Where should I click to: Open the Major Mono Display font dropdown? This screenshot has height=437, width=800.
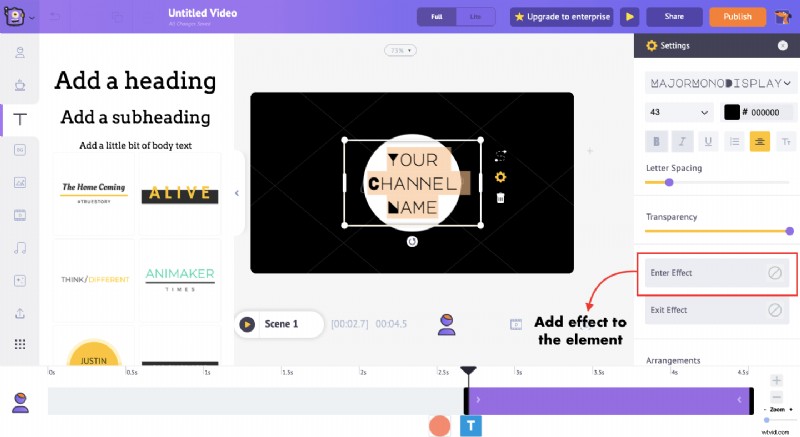(x=720, y=83)
